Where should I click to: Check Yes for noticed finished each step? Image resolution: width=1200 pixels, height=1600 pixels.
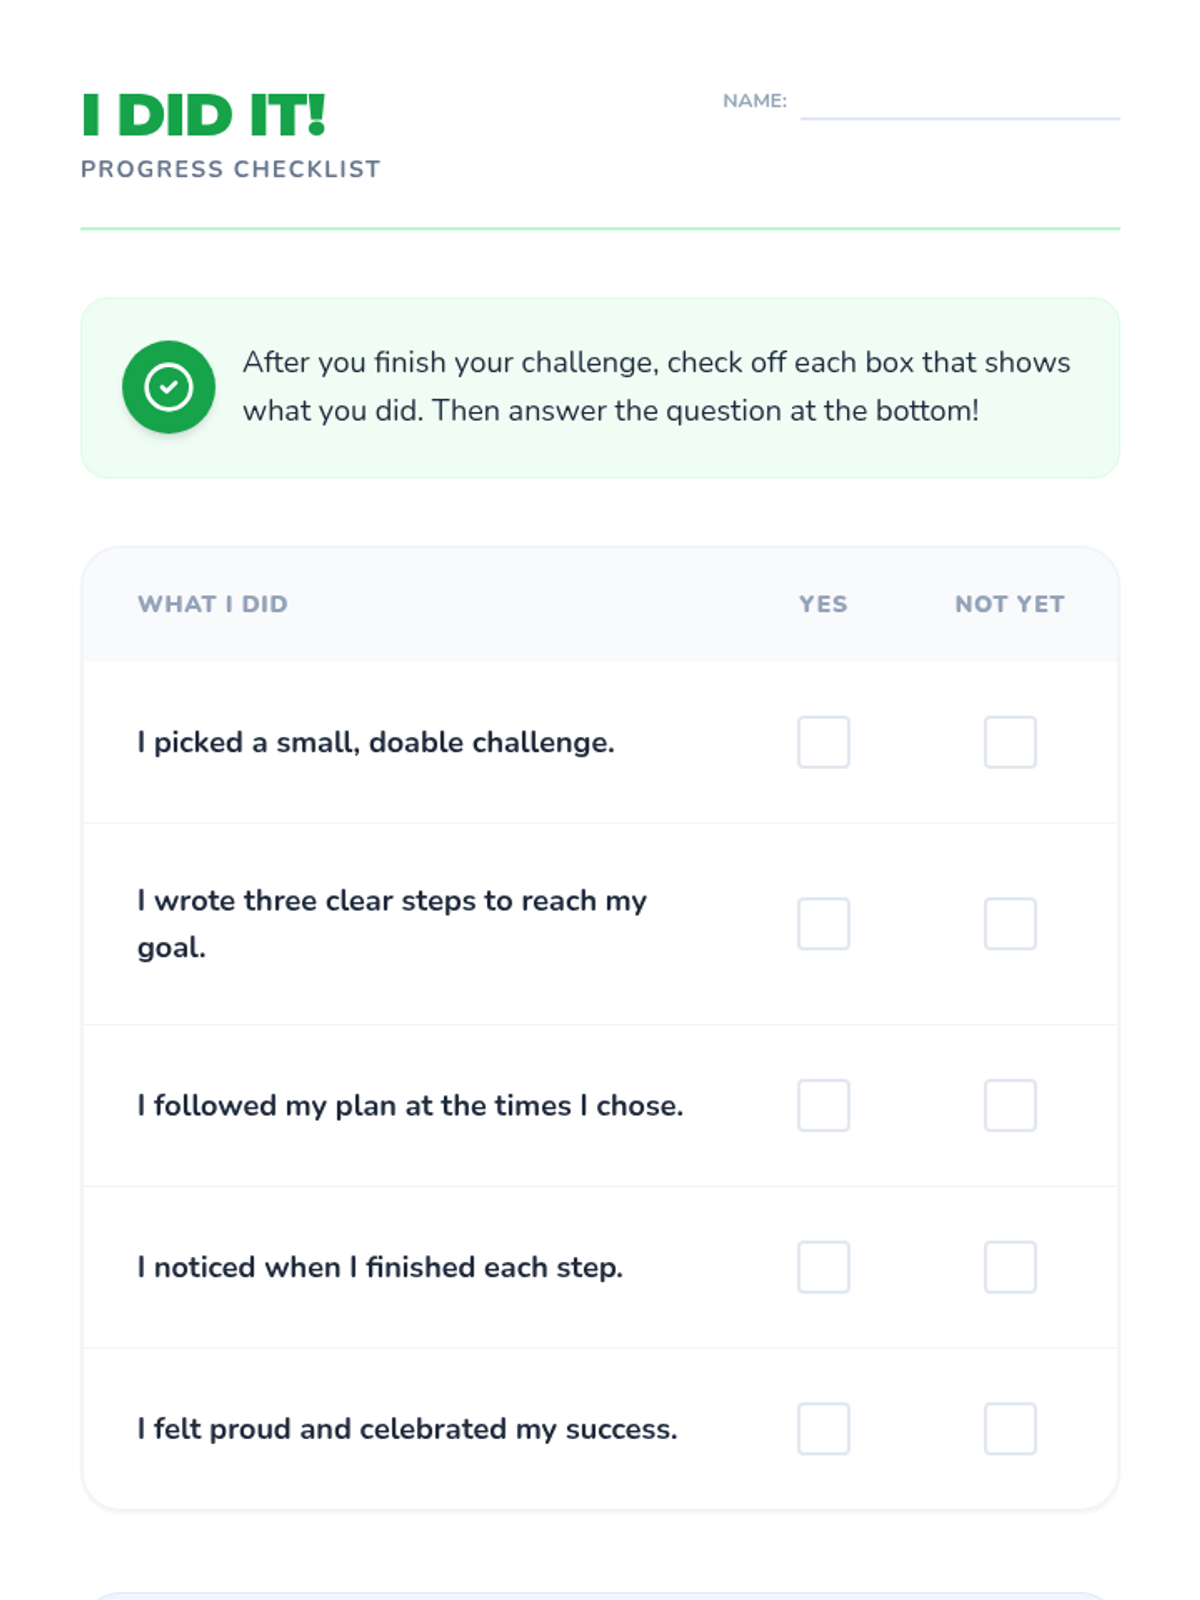click(823, 1267)
